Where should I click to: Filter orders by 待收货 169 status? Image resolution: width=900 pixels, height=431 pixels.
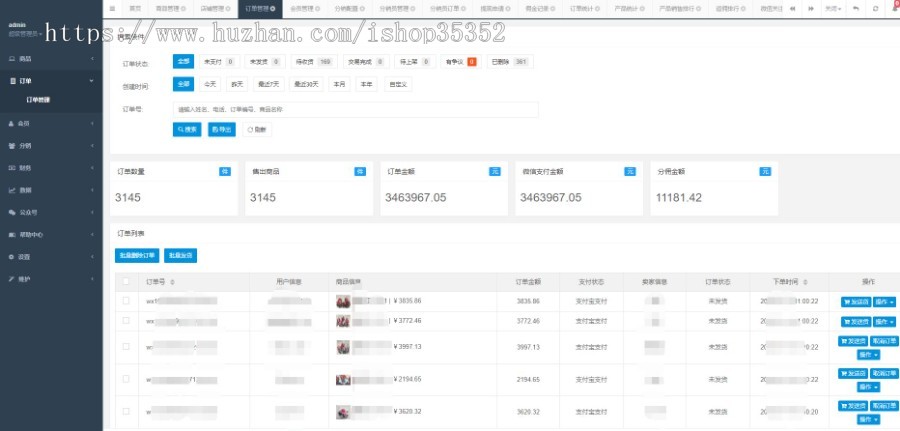[x=313, y=61]
